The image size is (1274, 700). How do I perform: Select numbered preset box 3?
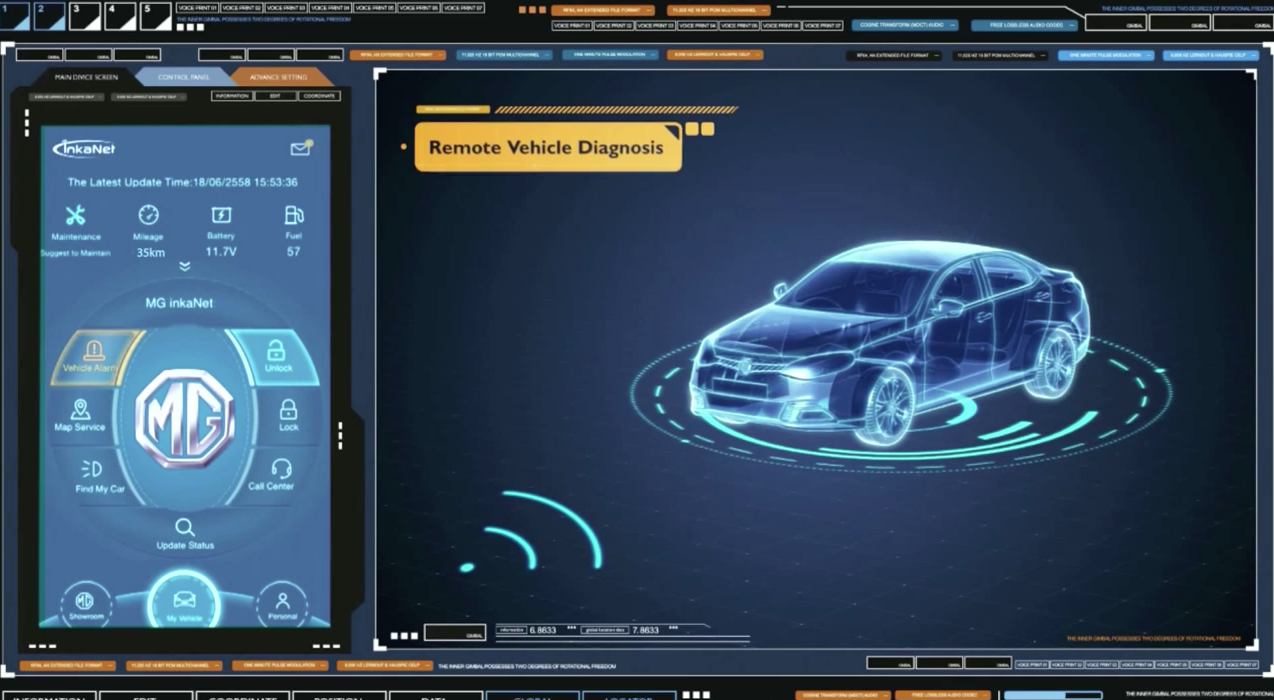[x=85, y=15]
